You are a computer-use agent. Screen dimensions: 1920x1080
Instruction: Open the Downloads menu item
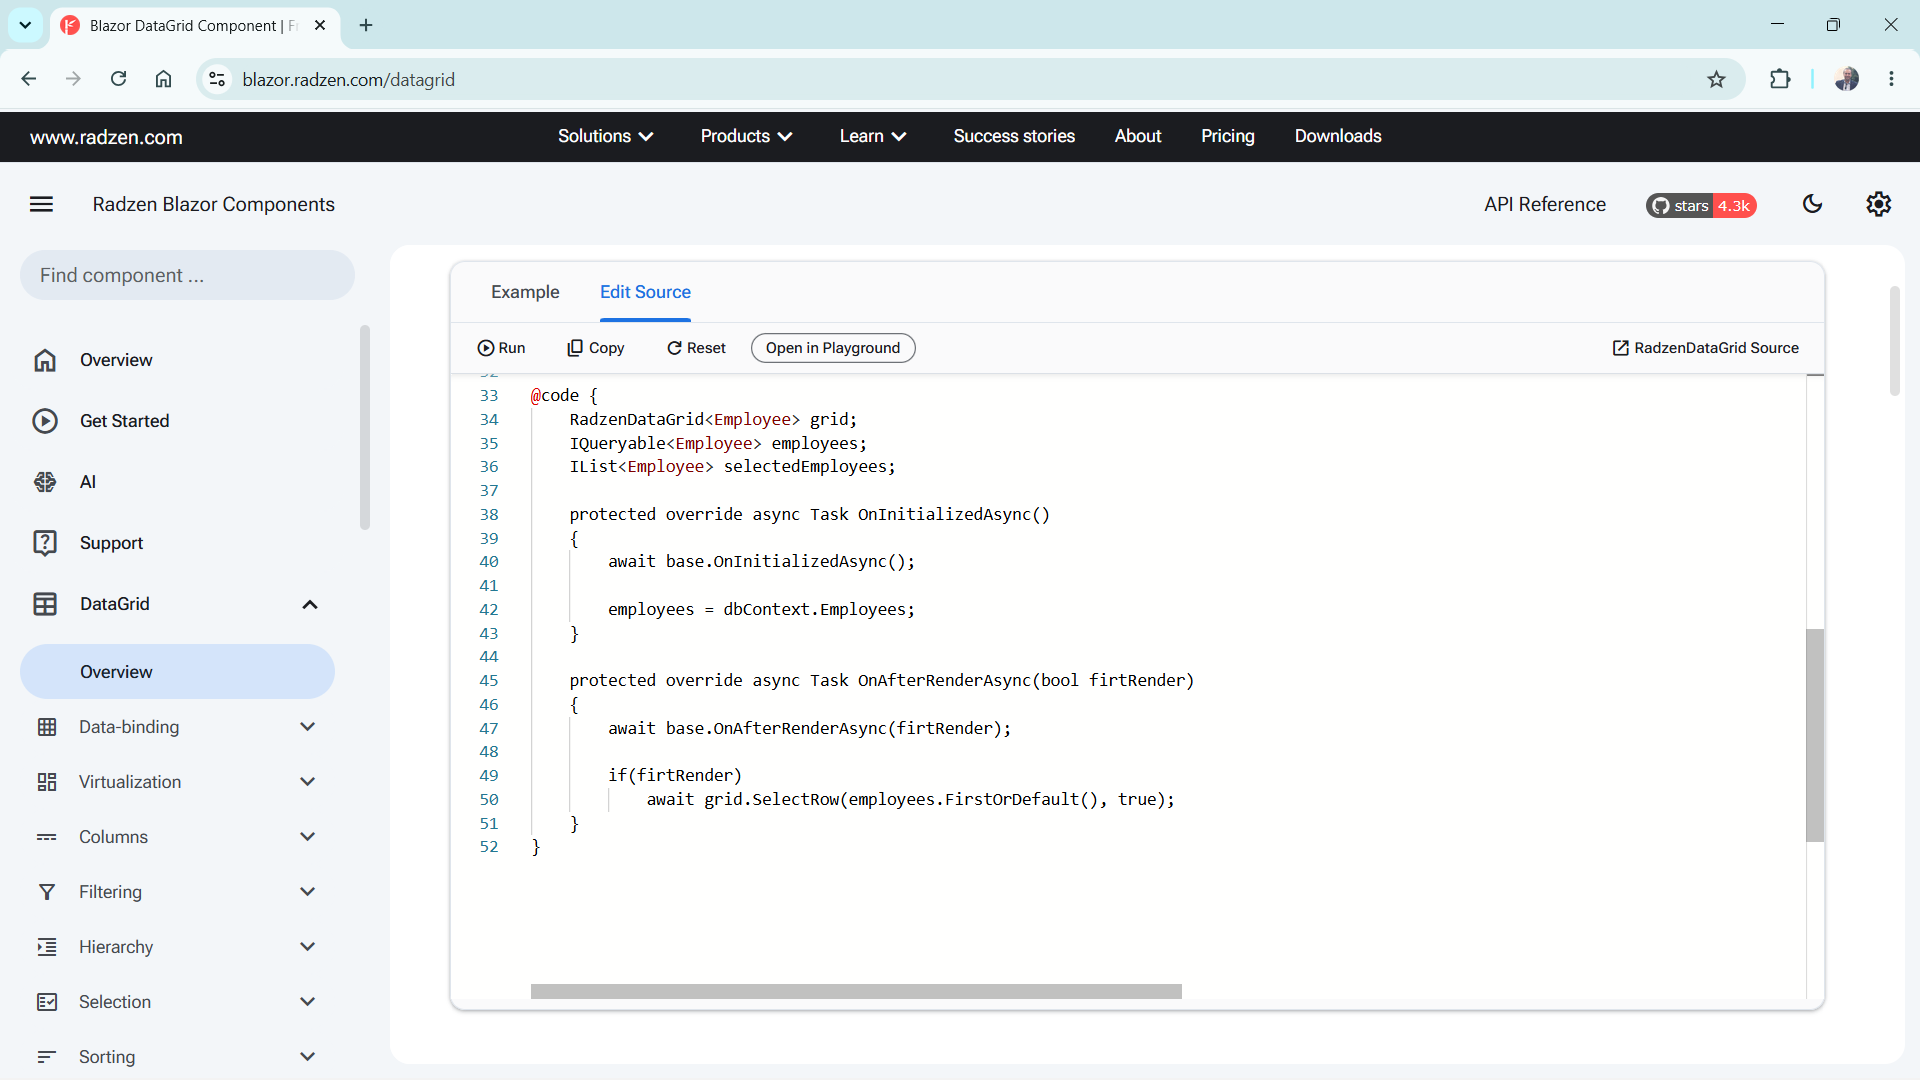point(1338,136)
